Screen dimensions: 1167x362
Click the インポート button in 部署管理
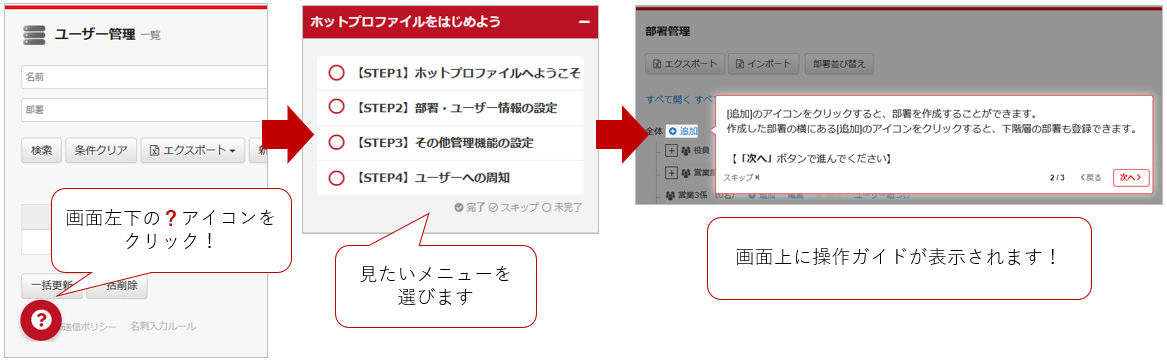tap(764, 64)
